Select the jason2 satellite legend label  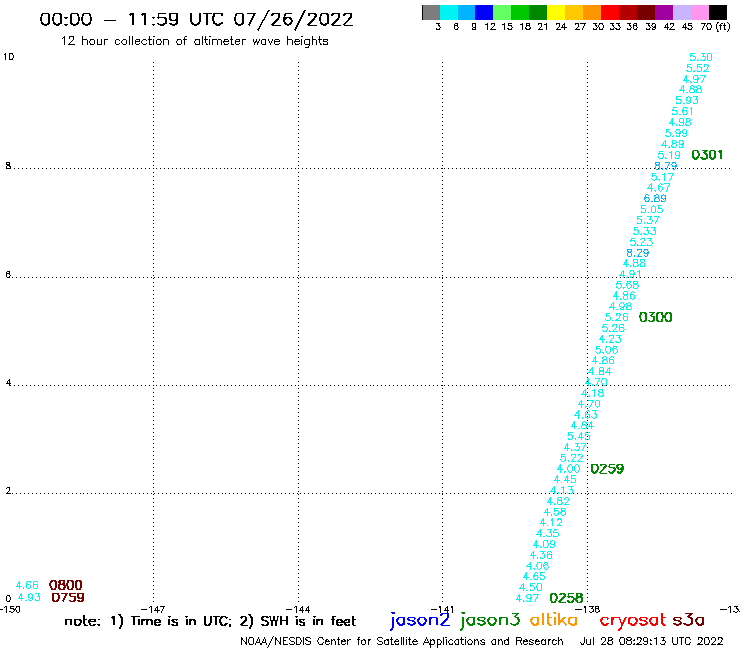tap(420, 620)
